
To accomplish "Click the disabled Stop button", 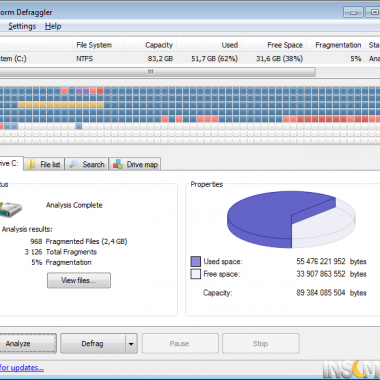I will click(x=260, y=343).
